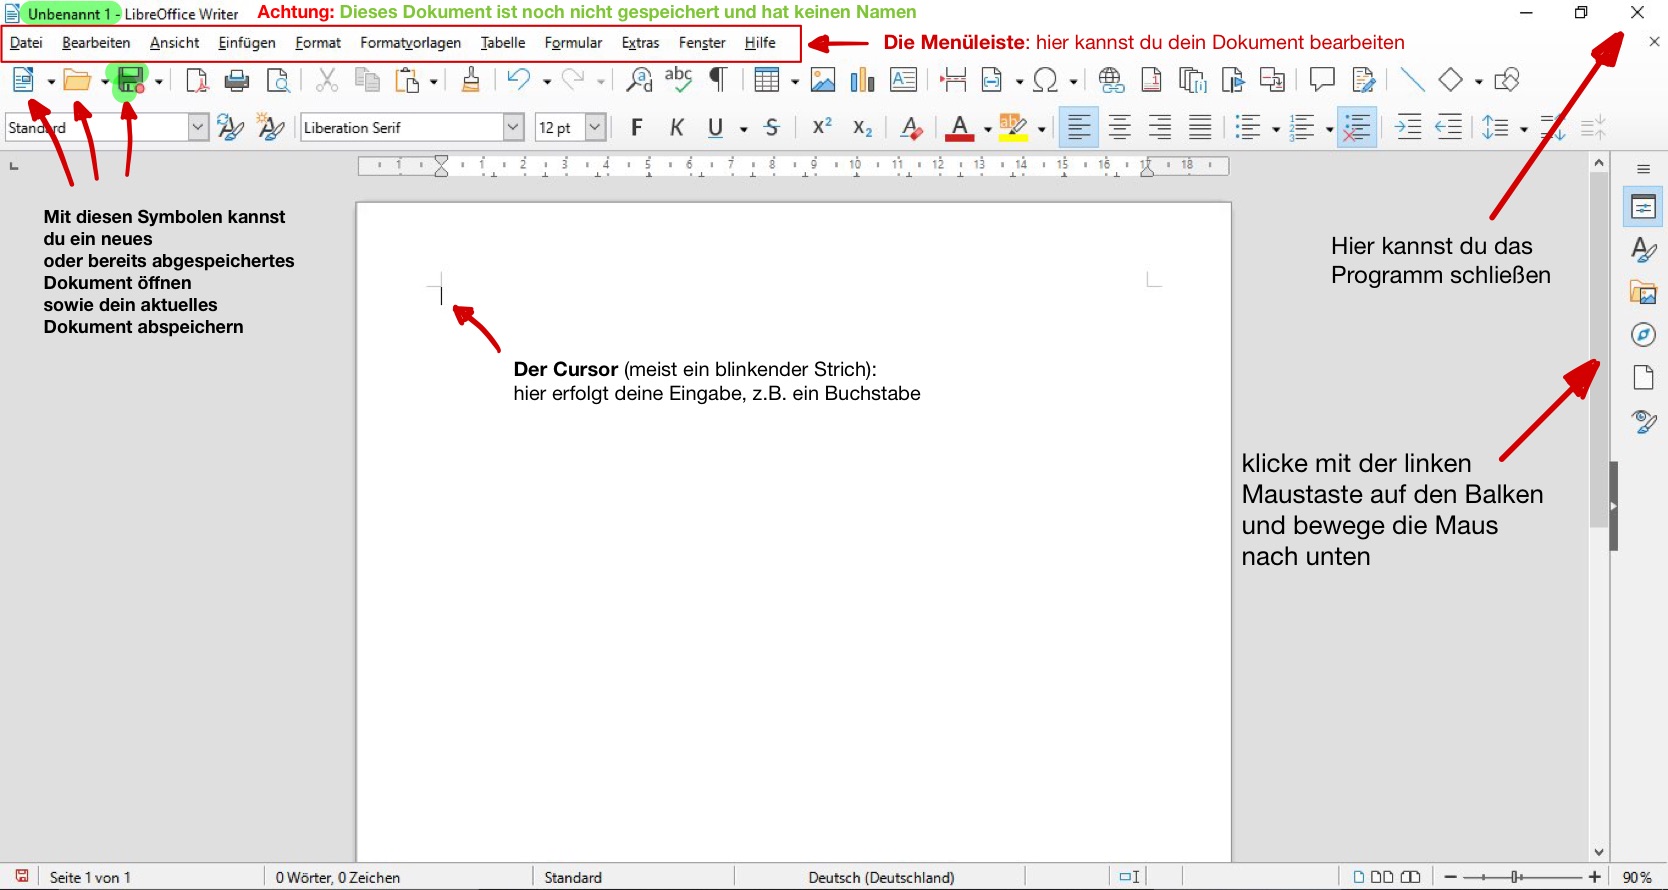1668x890 pixels.
Task: Open the Navigator sidebar panel
Action: tap(1643, 335)
